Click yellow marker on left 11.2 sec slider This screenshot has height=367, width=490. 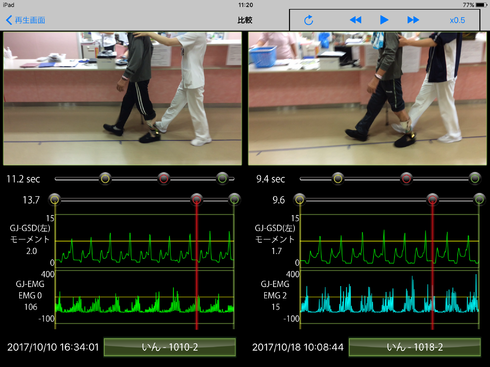coord(105,179)
